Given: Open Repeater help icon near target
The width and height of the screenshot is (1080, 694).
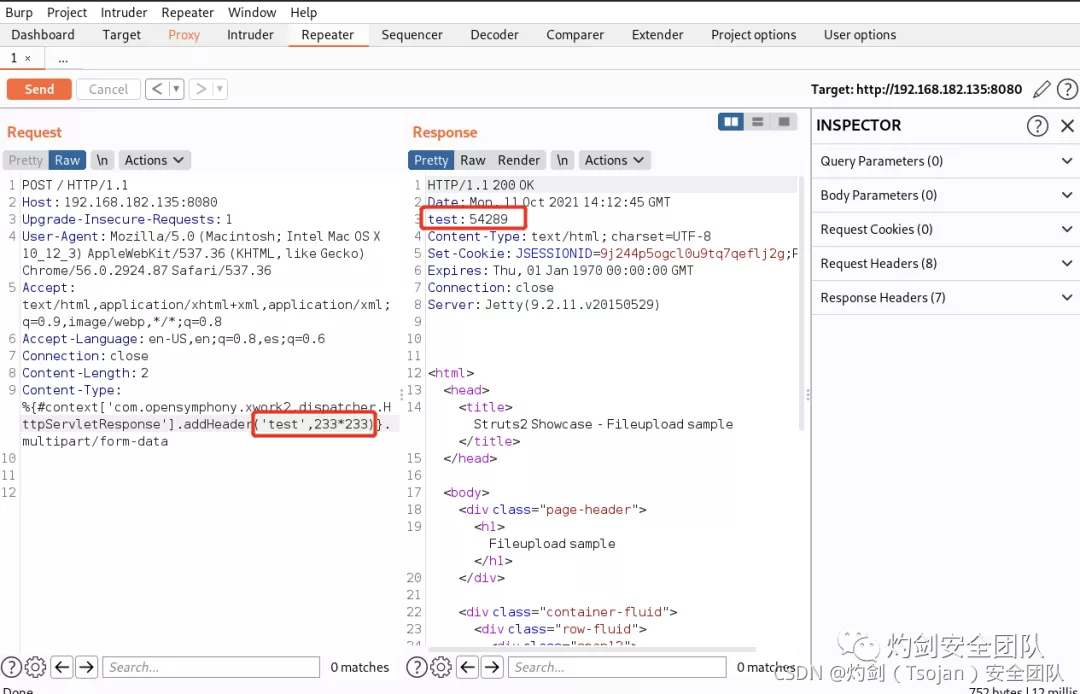Looking at the screenshot, I should pos(1067,89).
